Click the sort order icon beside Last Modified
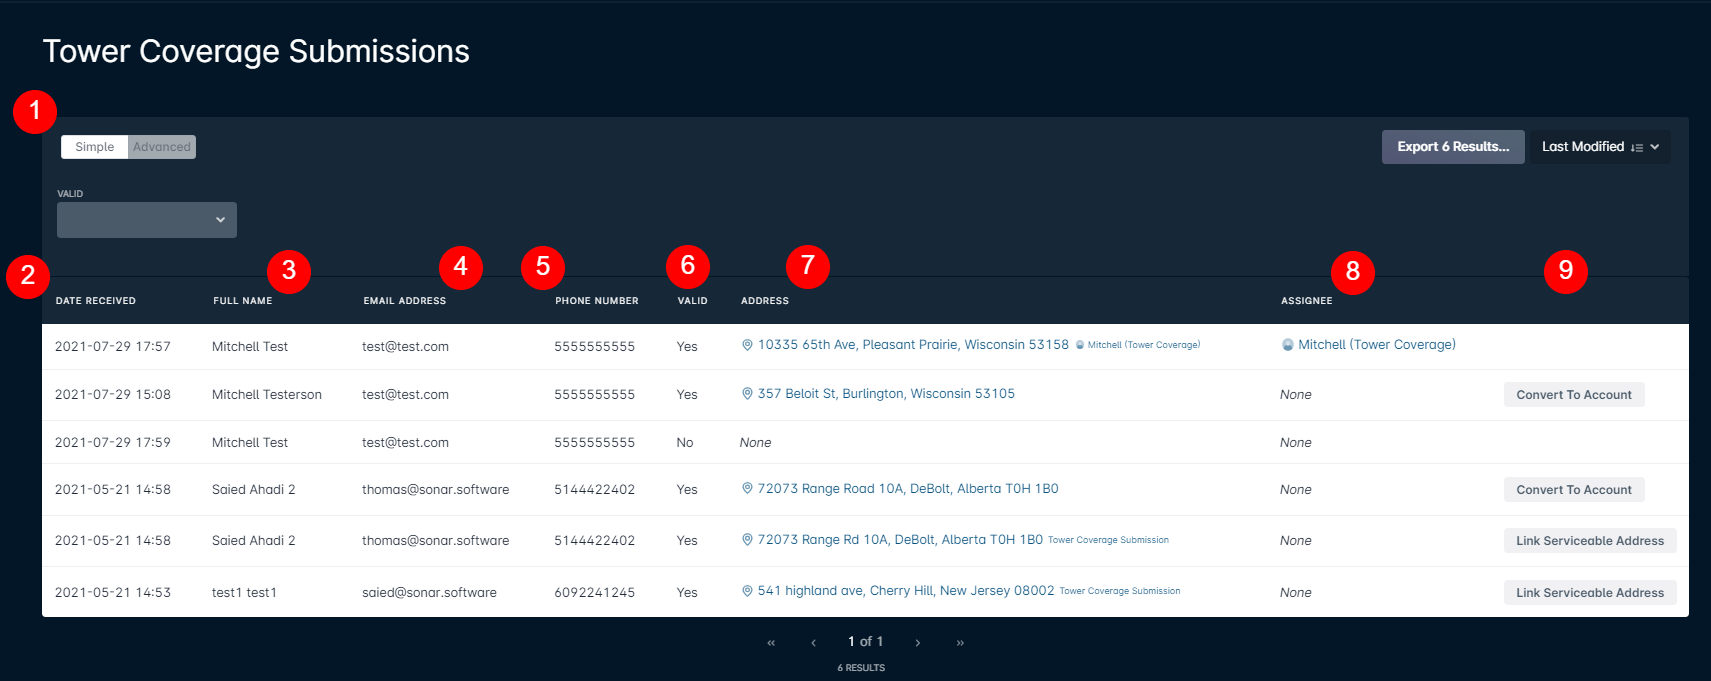The width and height of the screenshot is (1711, 681). (1637, 148)
